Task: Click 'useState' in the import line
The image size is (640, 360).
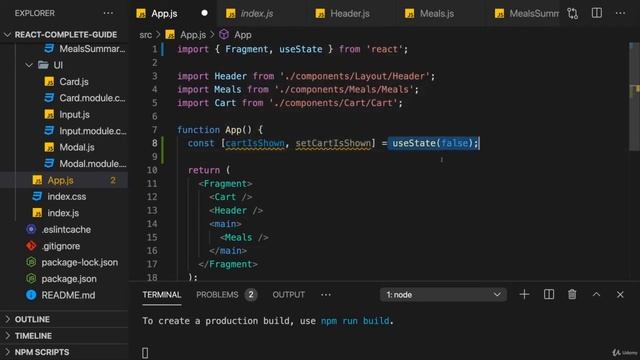Action: (301, 49)
